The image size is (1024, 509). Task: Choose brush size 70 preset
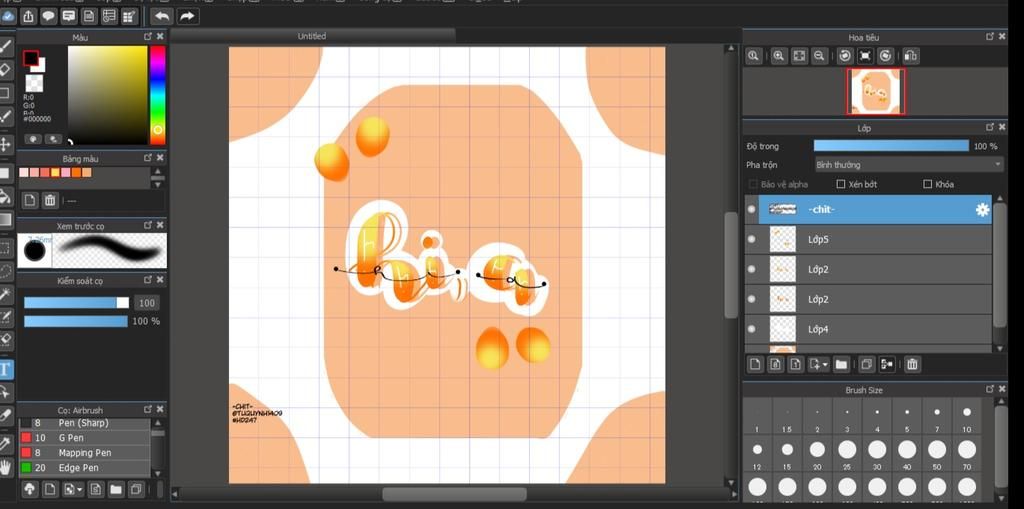[x=967, y=453]
